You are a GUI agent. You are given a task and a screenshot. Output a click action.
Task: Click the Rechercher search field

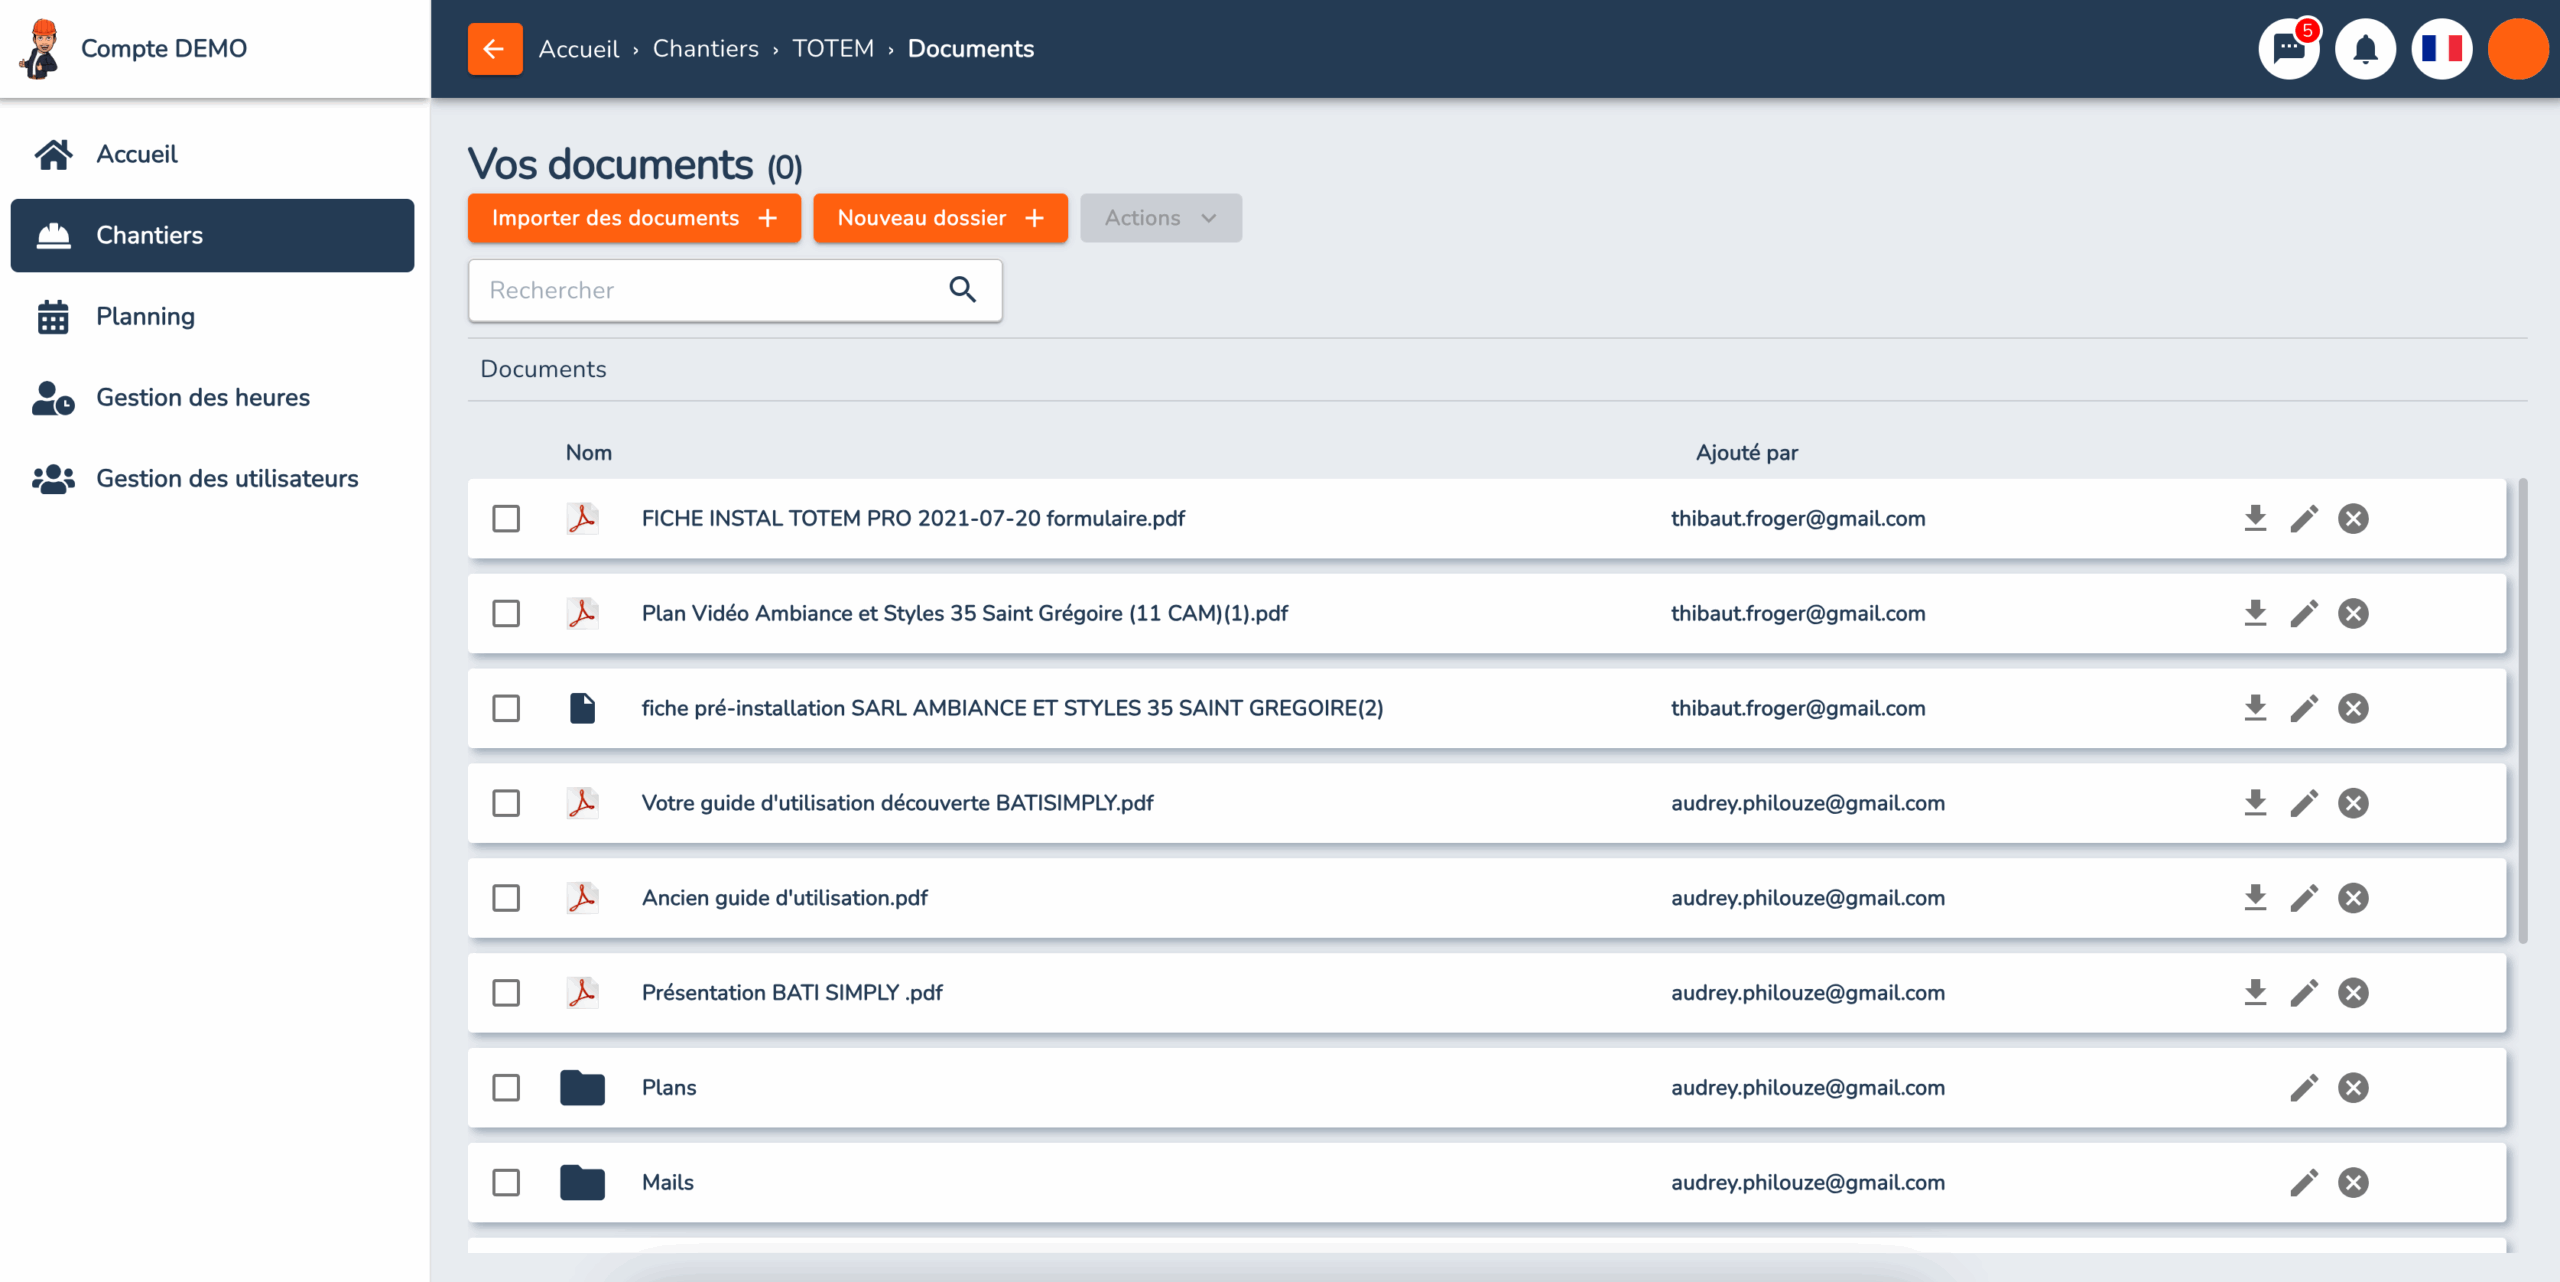pos(735,290)
